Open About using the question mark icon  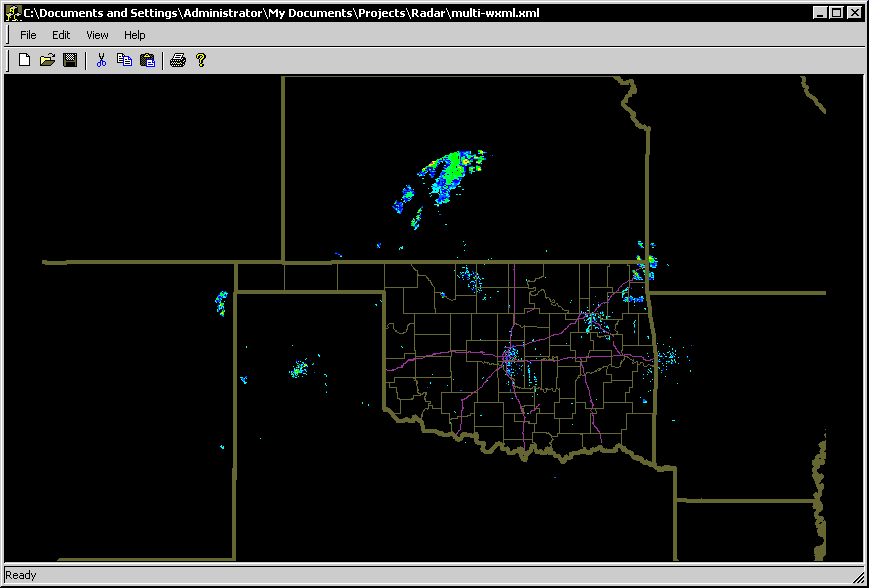pos(201,59)
